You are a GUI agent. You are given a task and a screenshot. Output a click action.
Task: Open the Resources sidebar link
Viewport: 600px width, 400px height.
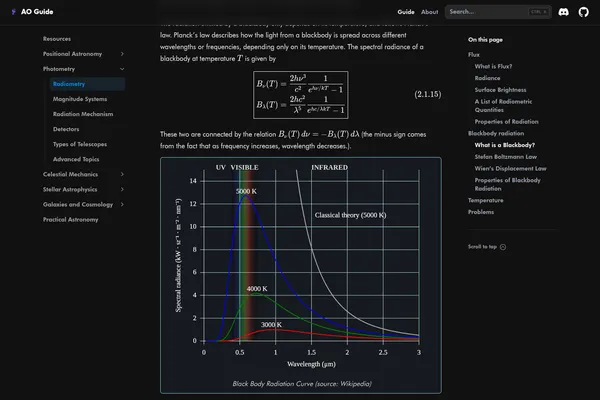[x=57, y=38]
